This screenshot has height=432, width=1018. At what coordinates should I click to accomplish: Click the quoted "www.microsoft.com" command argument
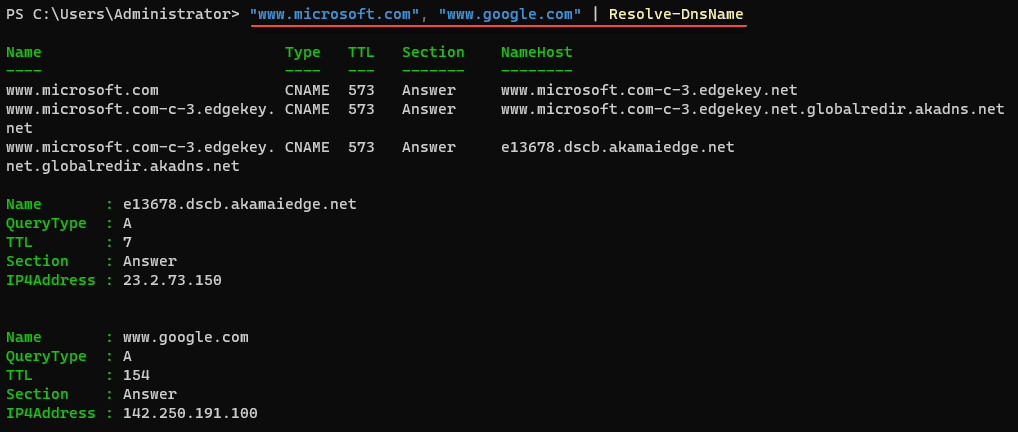(335, 14)
